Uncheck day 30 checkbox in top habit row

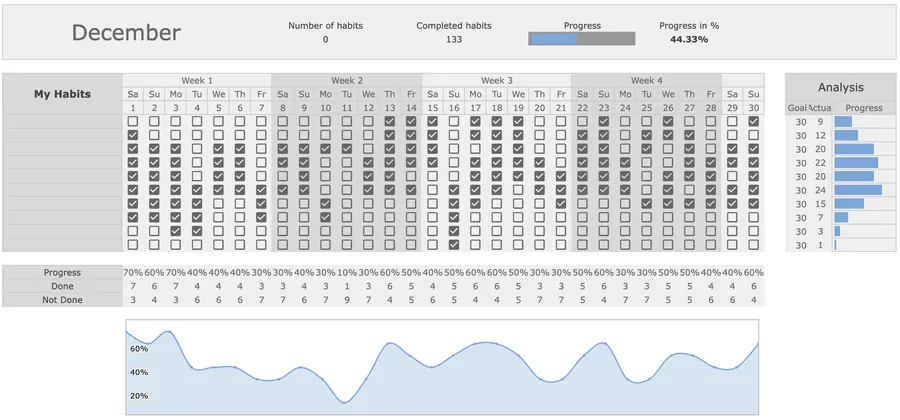tap(754, 122)
